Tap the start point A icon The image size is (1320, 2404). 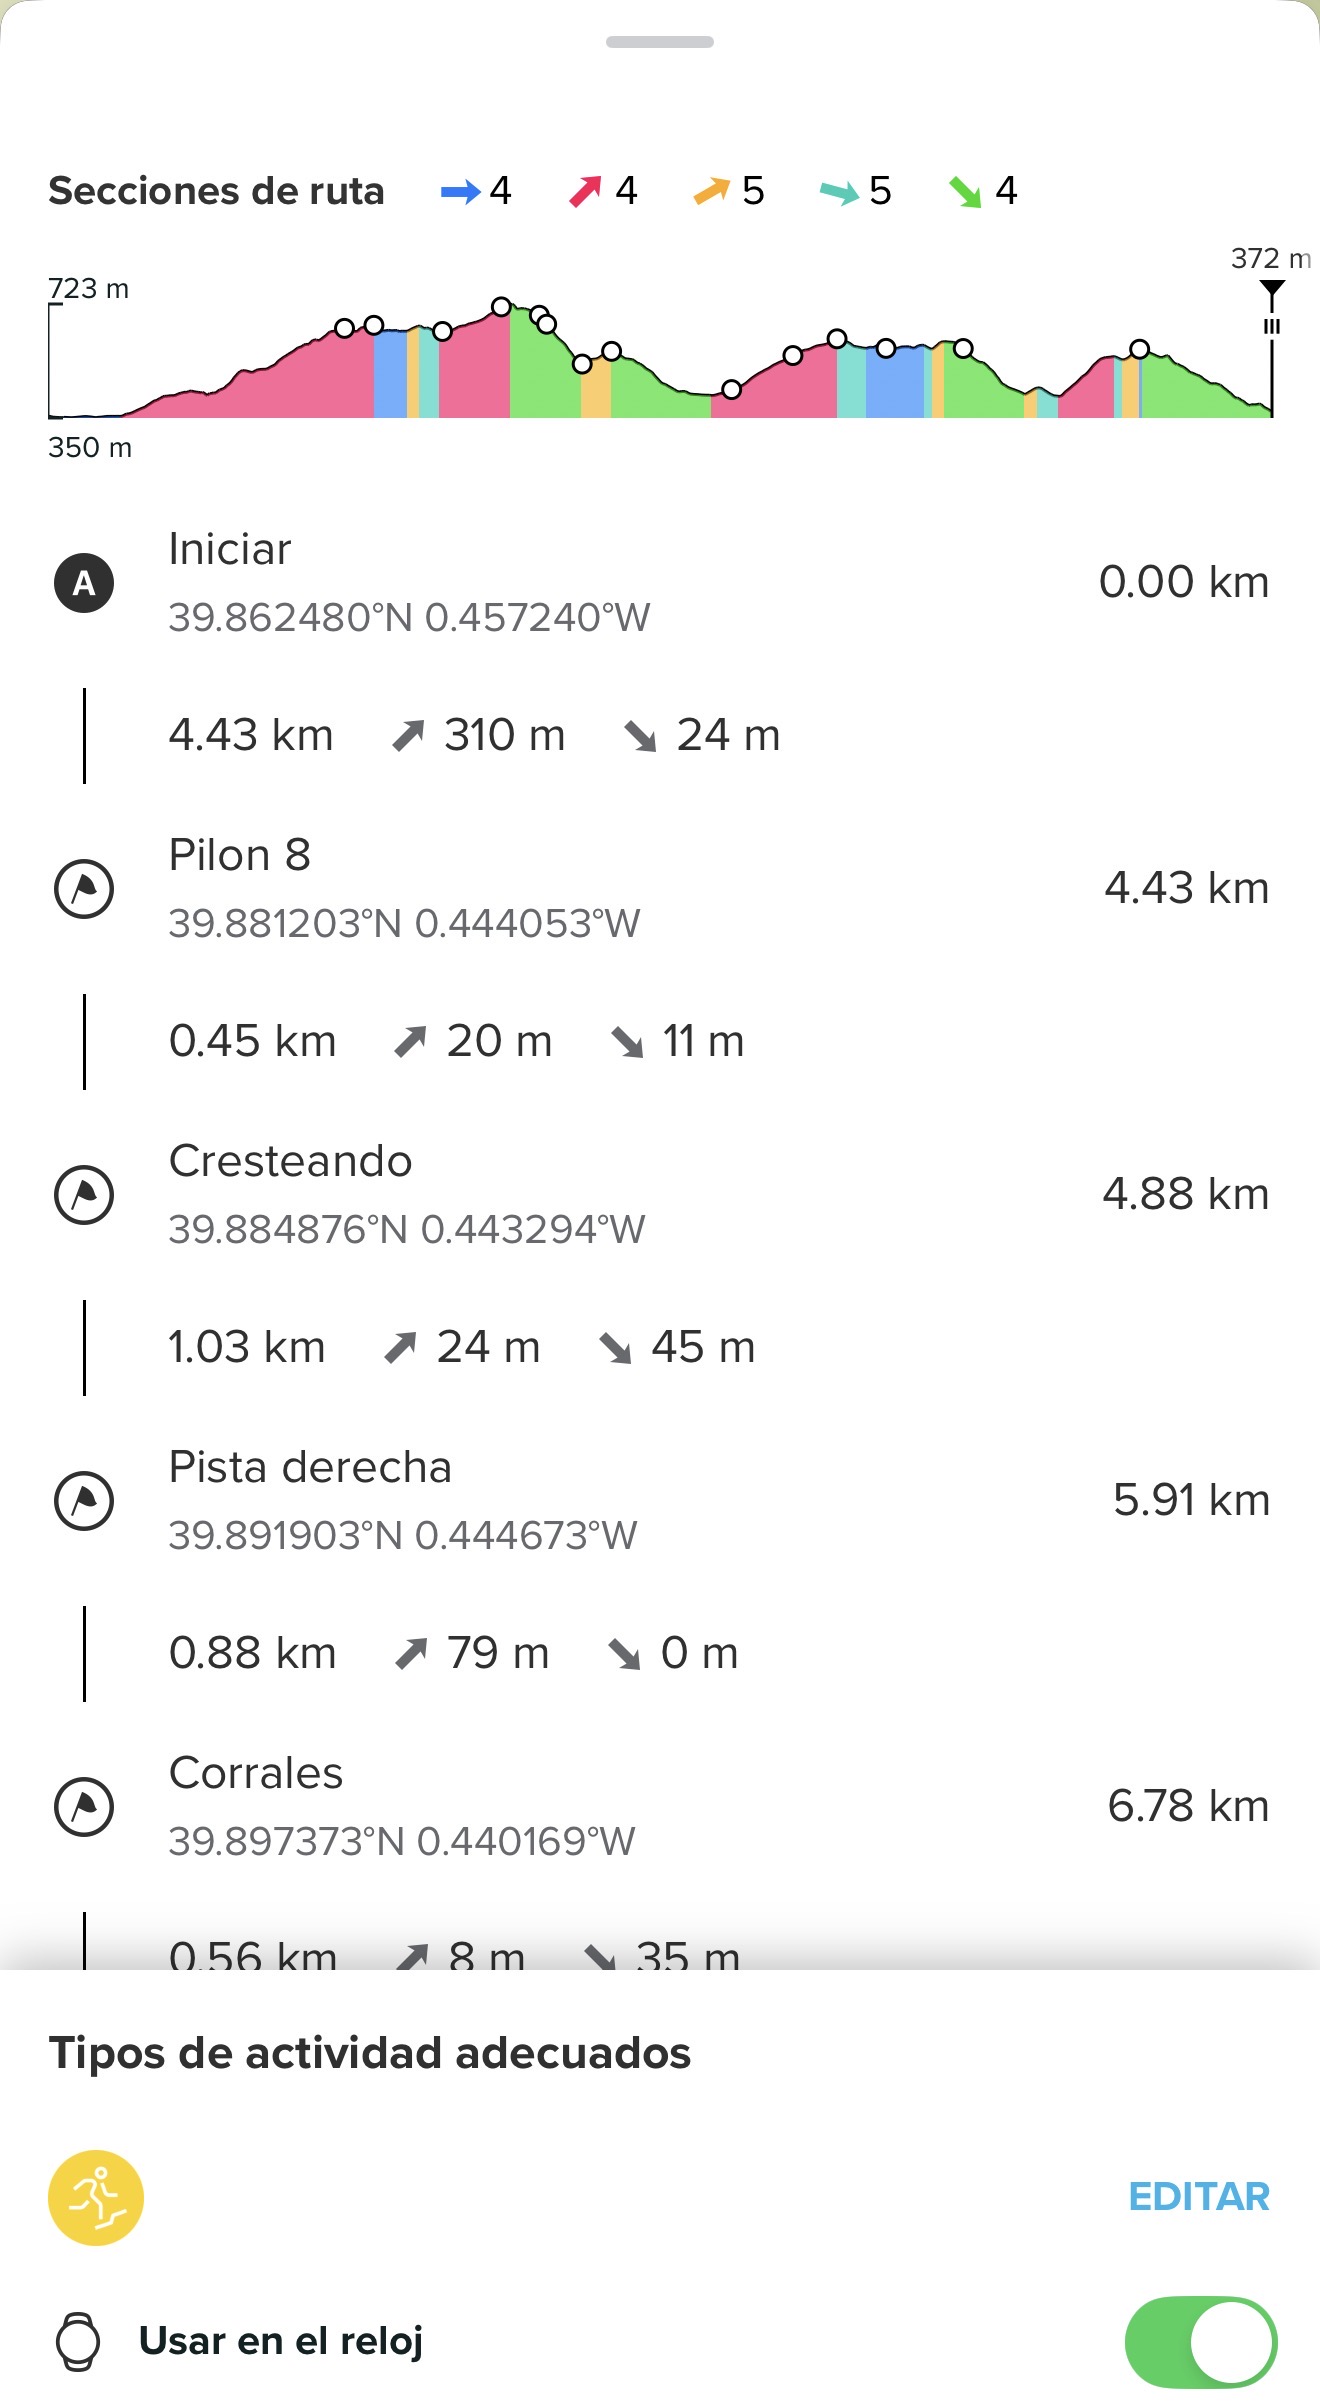(x=84, y=583)
